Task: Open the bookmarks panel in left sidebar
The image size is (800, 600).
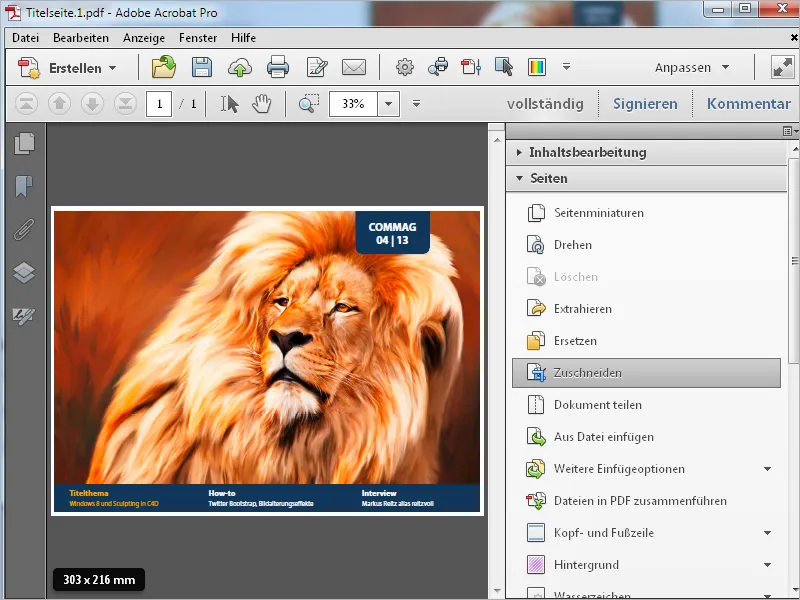Action: coord(24,186)
